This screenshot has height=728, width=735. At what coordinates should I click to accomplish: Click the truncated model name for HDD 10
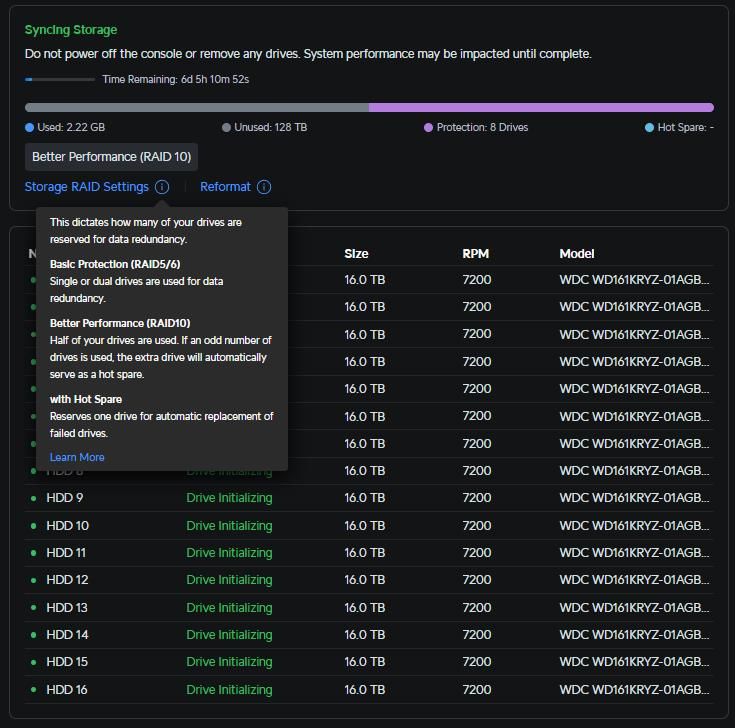634,526
